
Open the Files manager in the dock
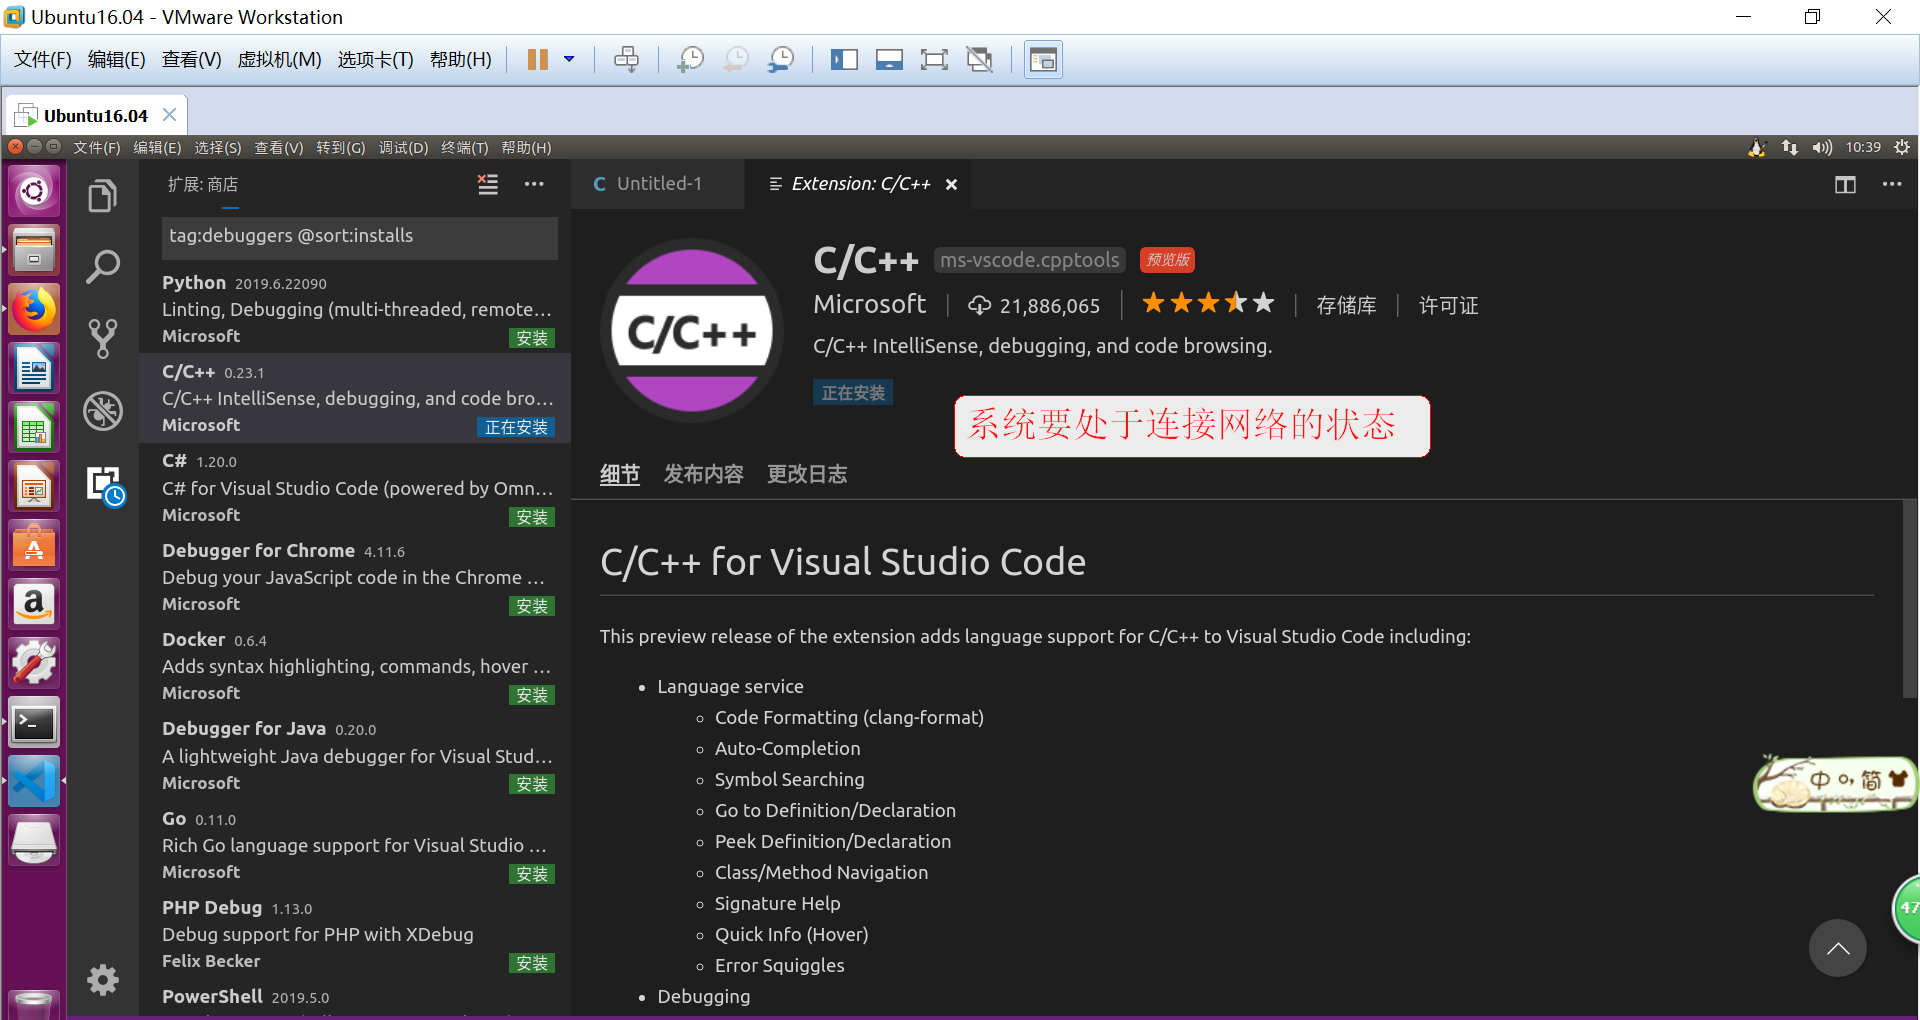coord(34,250)
